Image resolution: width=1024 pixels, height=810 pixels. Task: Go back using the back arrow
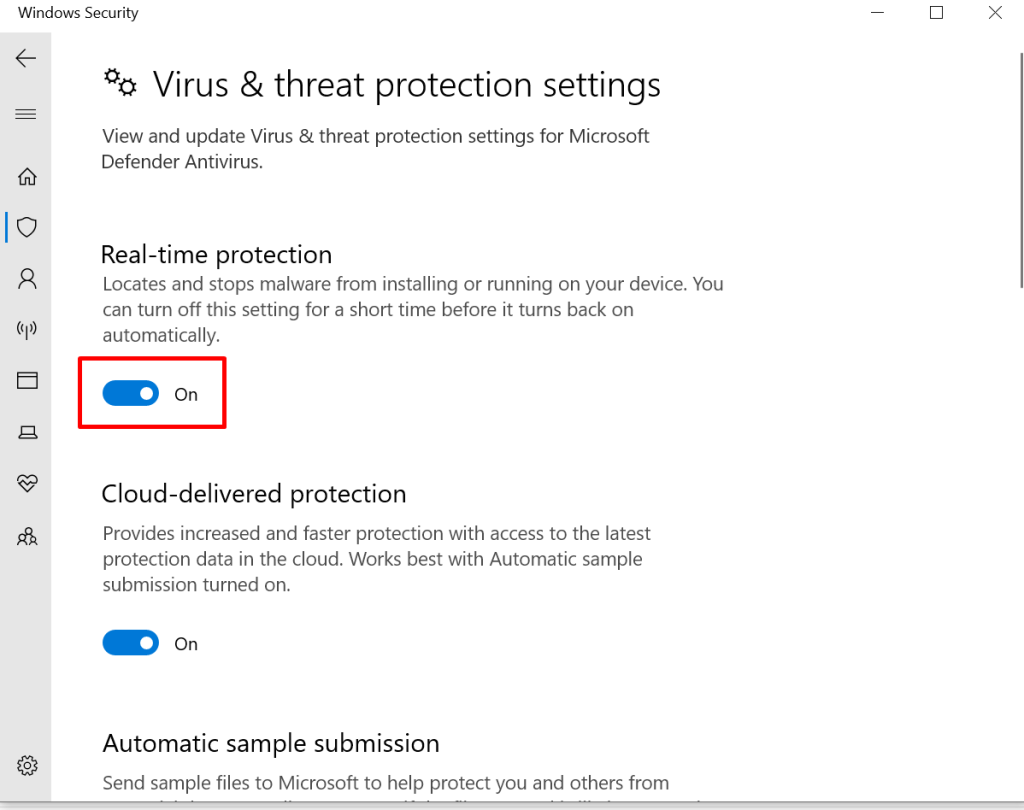(26, 59)
